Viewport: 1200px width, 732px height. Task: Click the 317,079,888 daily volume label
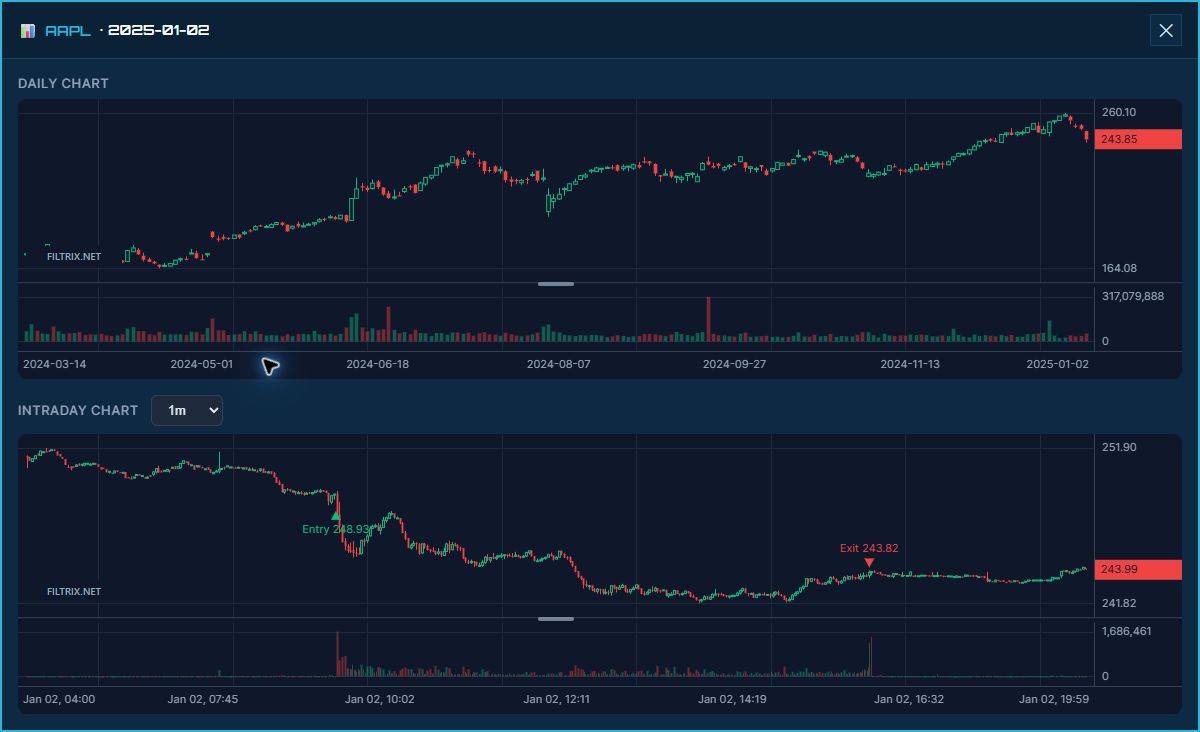(1133, 296)
